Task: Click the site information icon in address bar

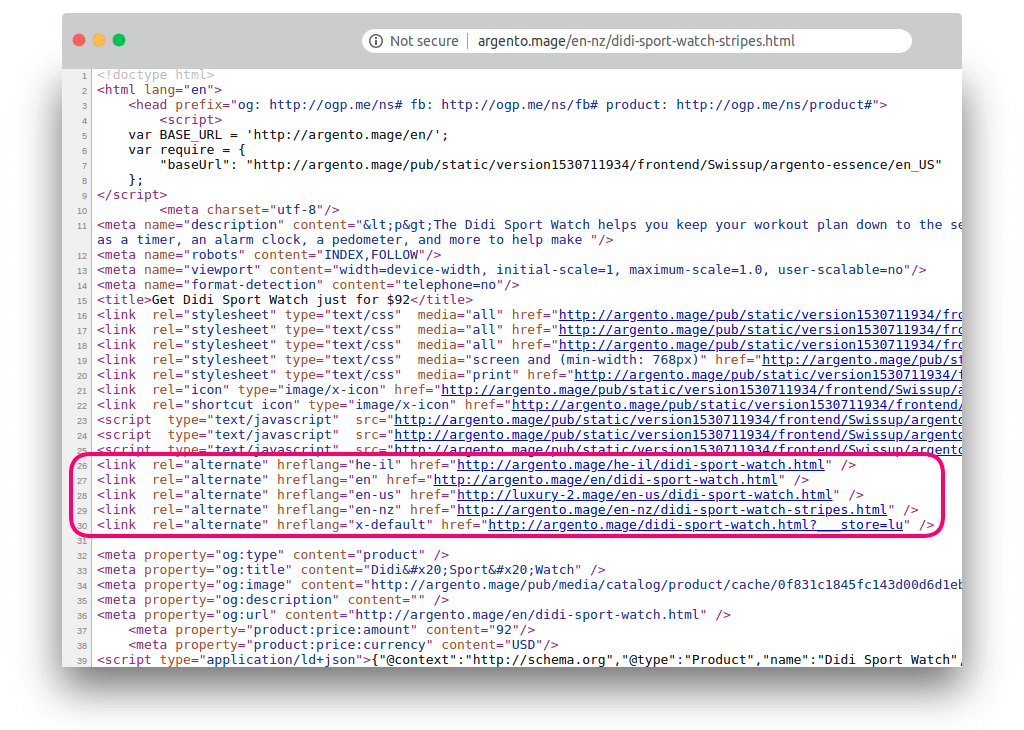Action: click(x=376, y=41)
